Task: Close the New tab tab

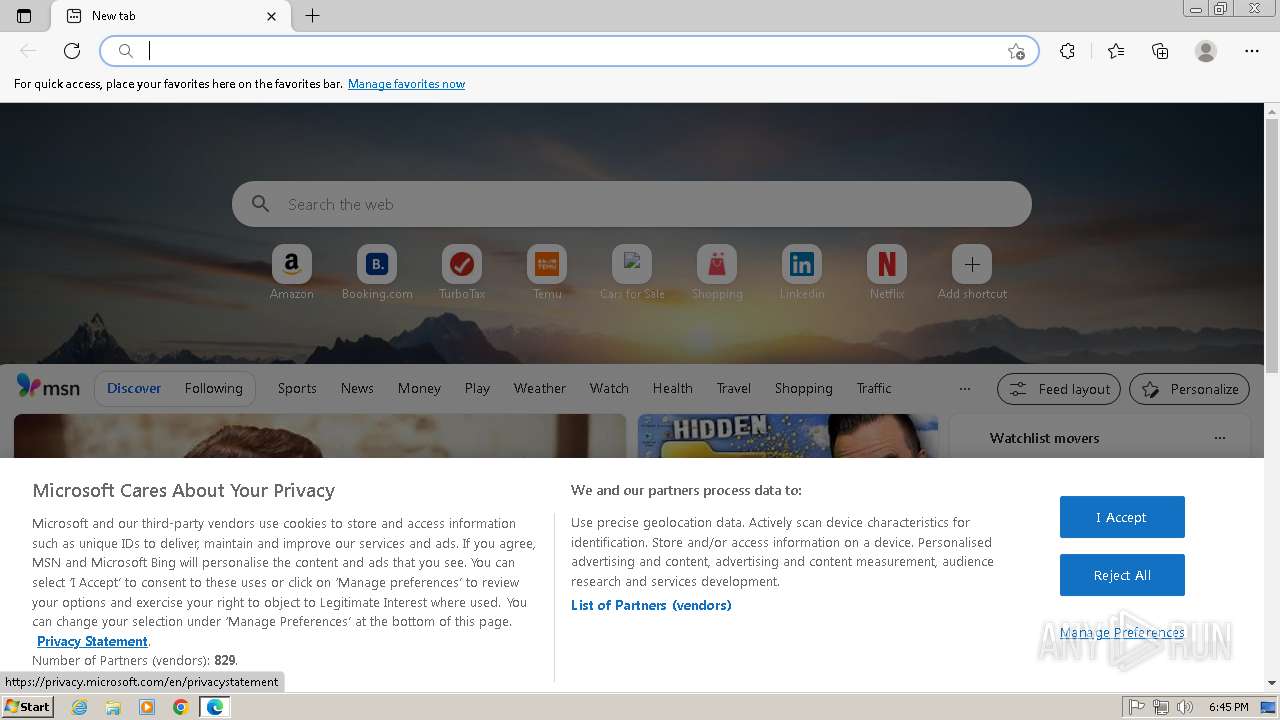Action: pos(272,16)
